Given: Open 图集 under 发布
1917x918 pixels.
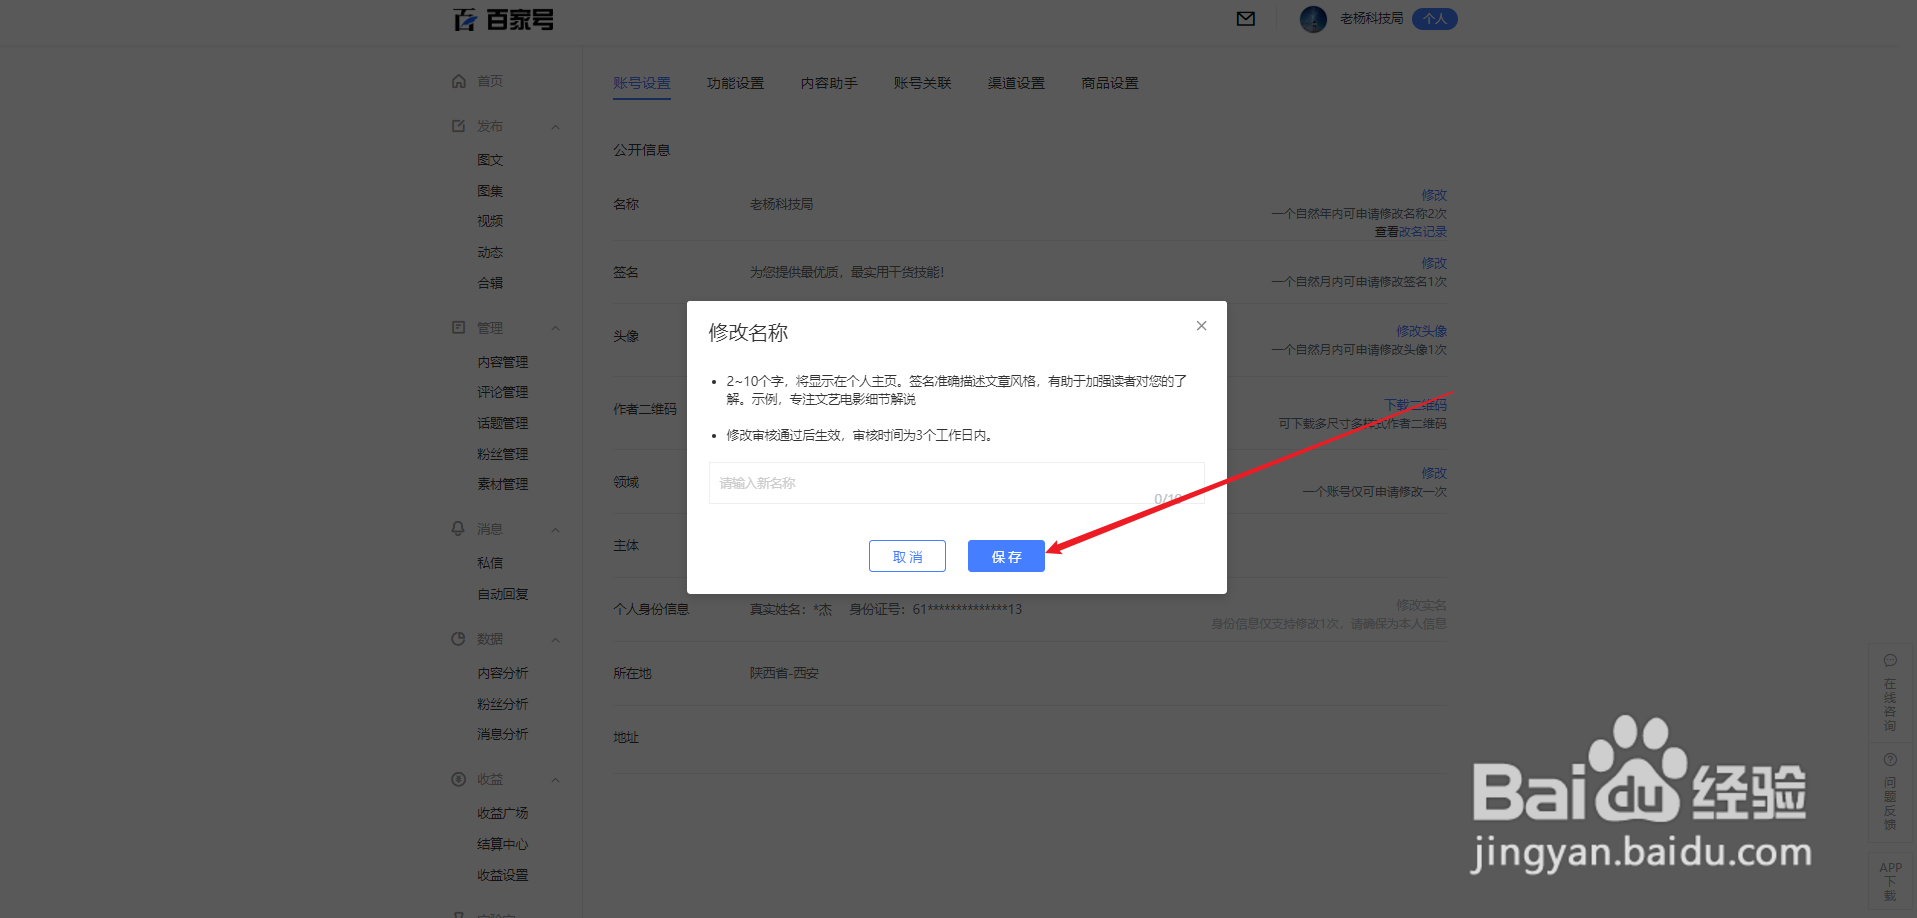Looking at the screenshot, I should (490, 191).
